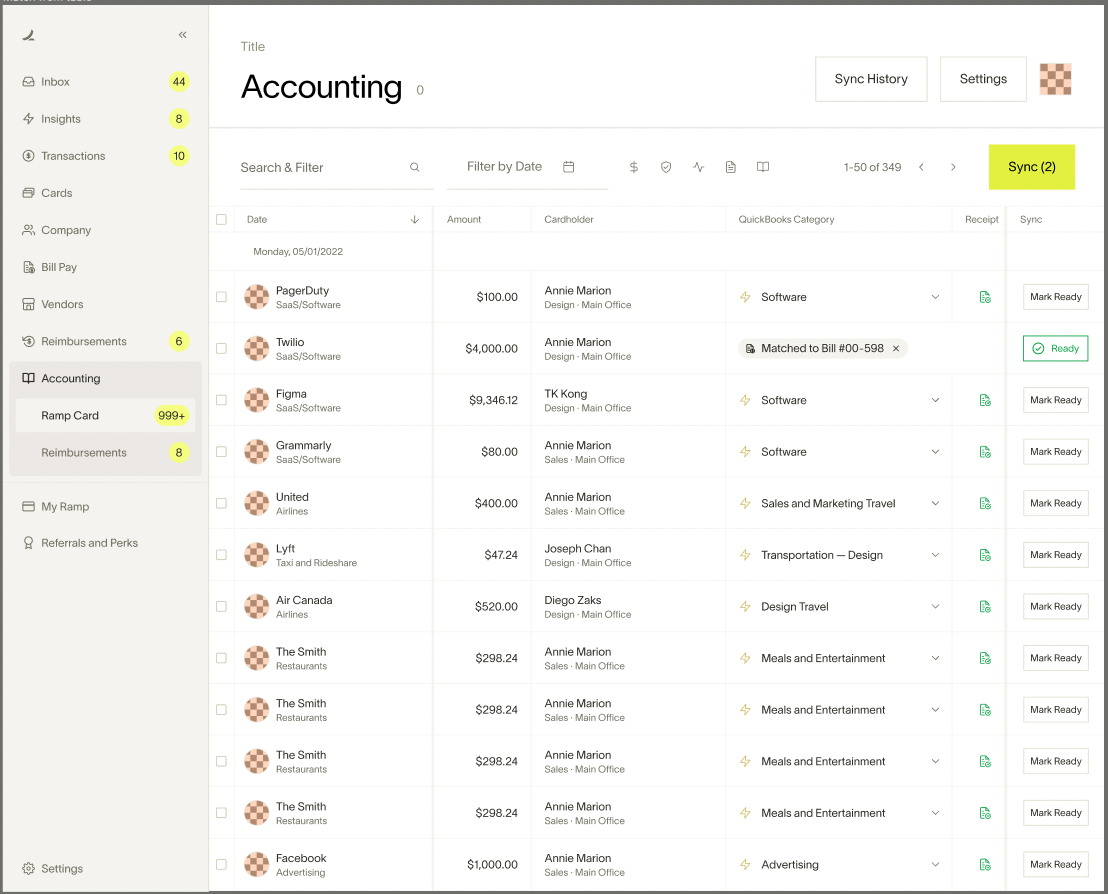Image resolution: width=1108 pixels, height=894 pixels.
Task: Open Design Travel category dropdown
Action: pyautogui.click(x=935, y=606)
